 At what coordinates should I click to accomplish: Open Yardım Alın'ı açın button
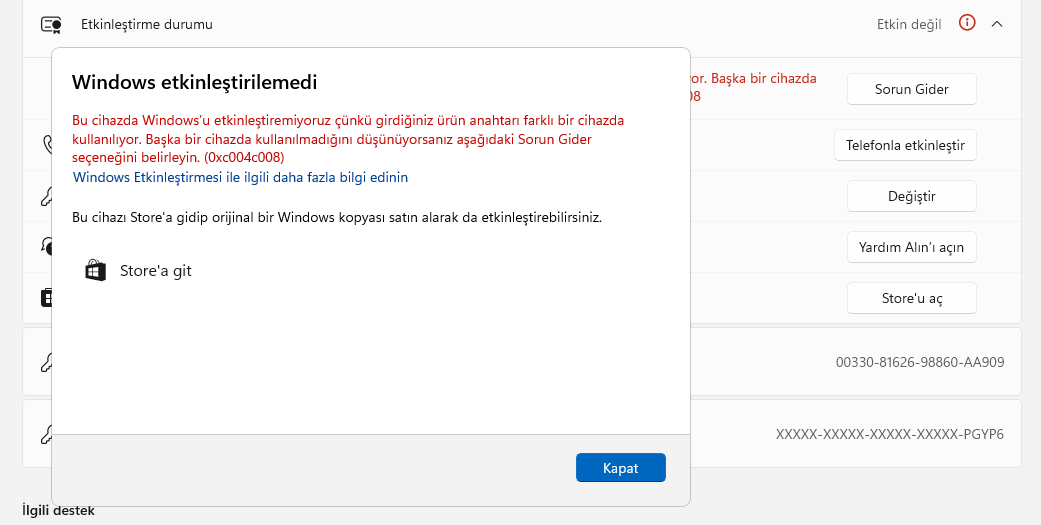click(912, 247)
